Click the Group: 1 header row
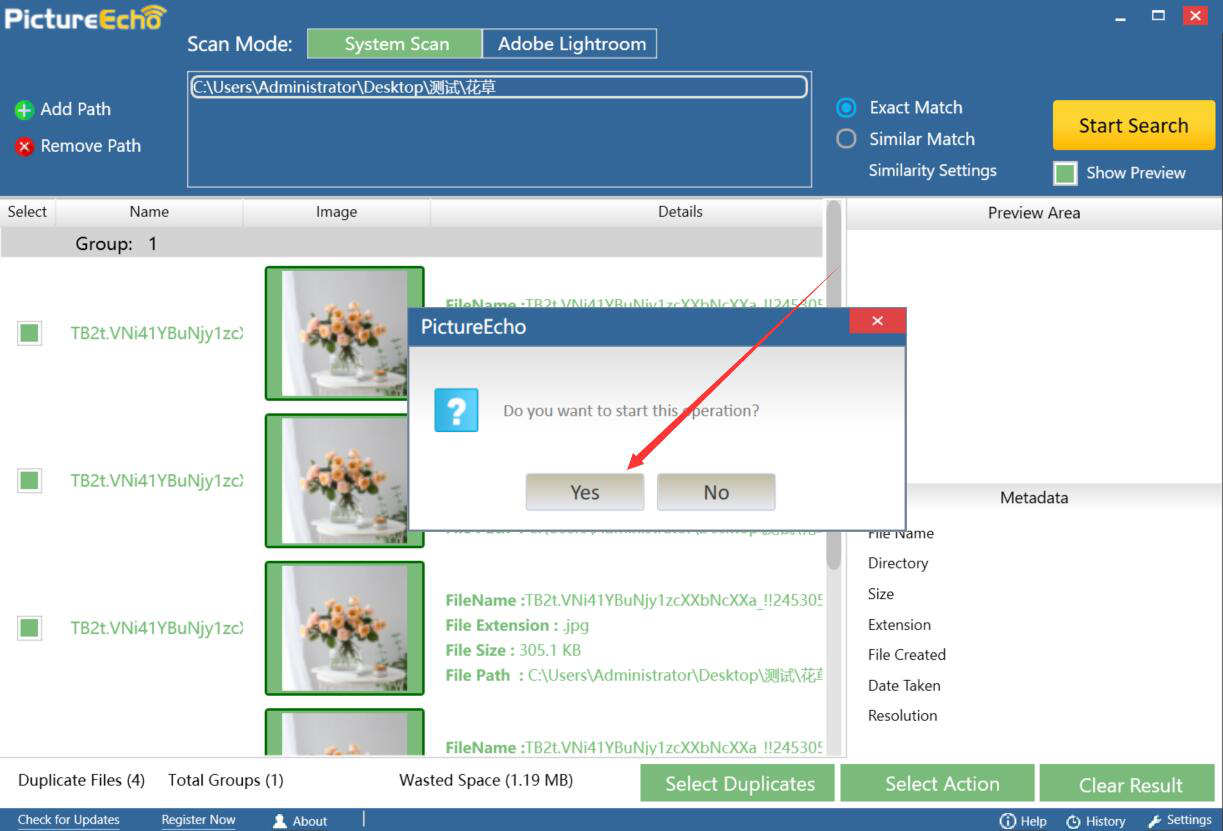 tap(412, 243)
